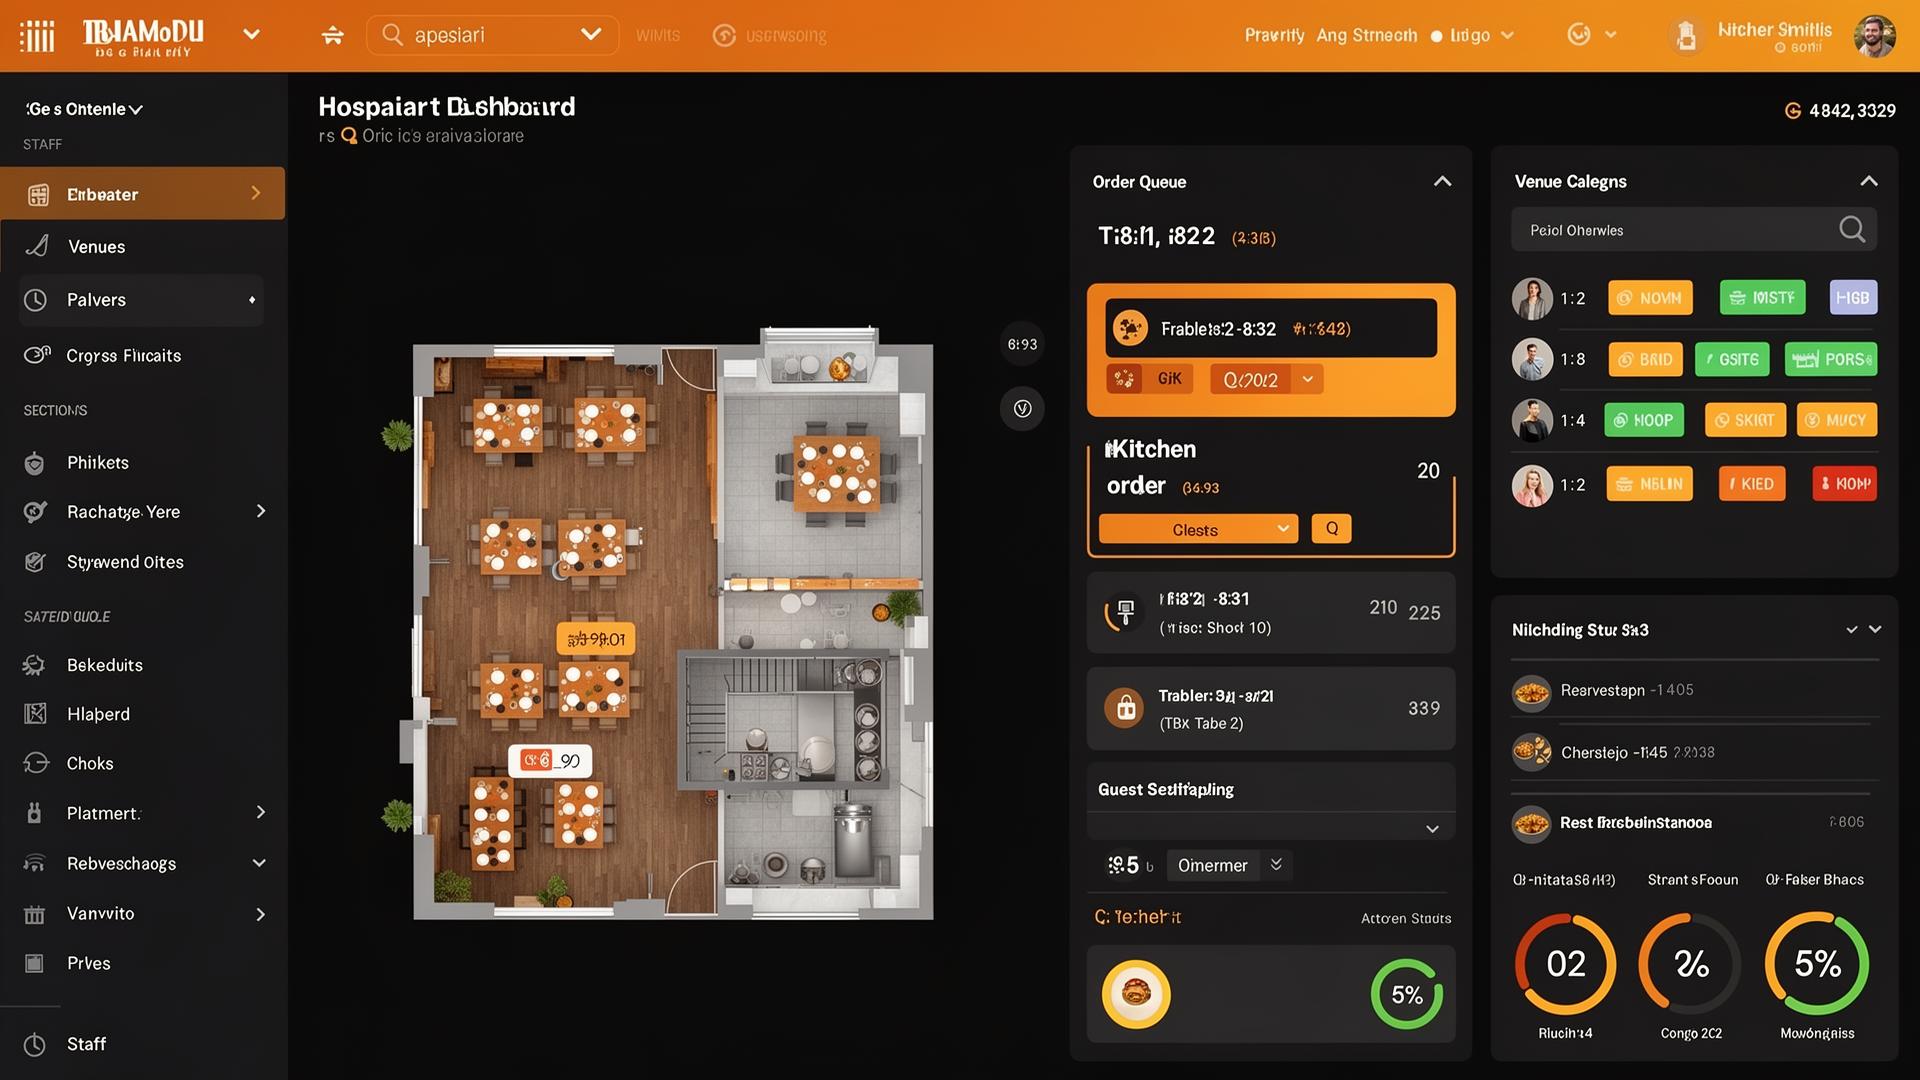This screenshot has height=1080, width=1920.
Task: Select the filter icon in the top bar
Action: pyautogui.click(x=331, y=34)
